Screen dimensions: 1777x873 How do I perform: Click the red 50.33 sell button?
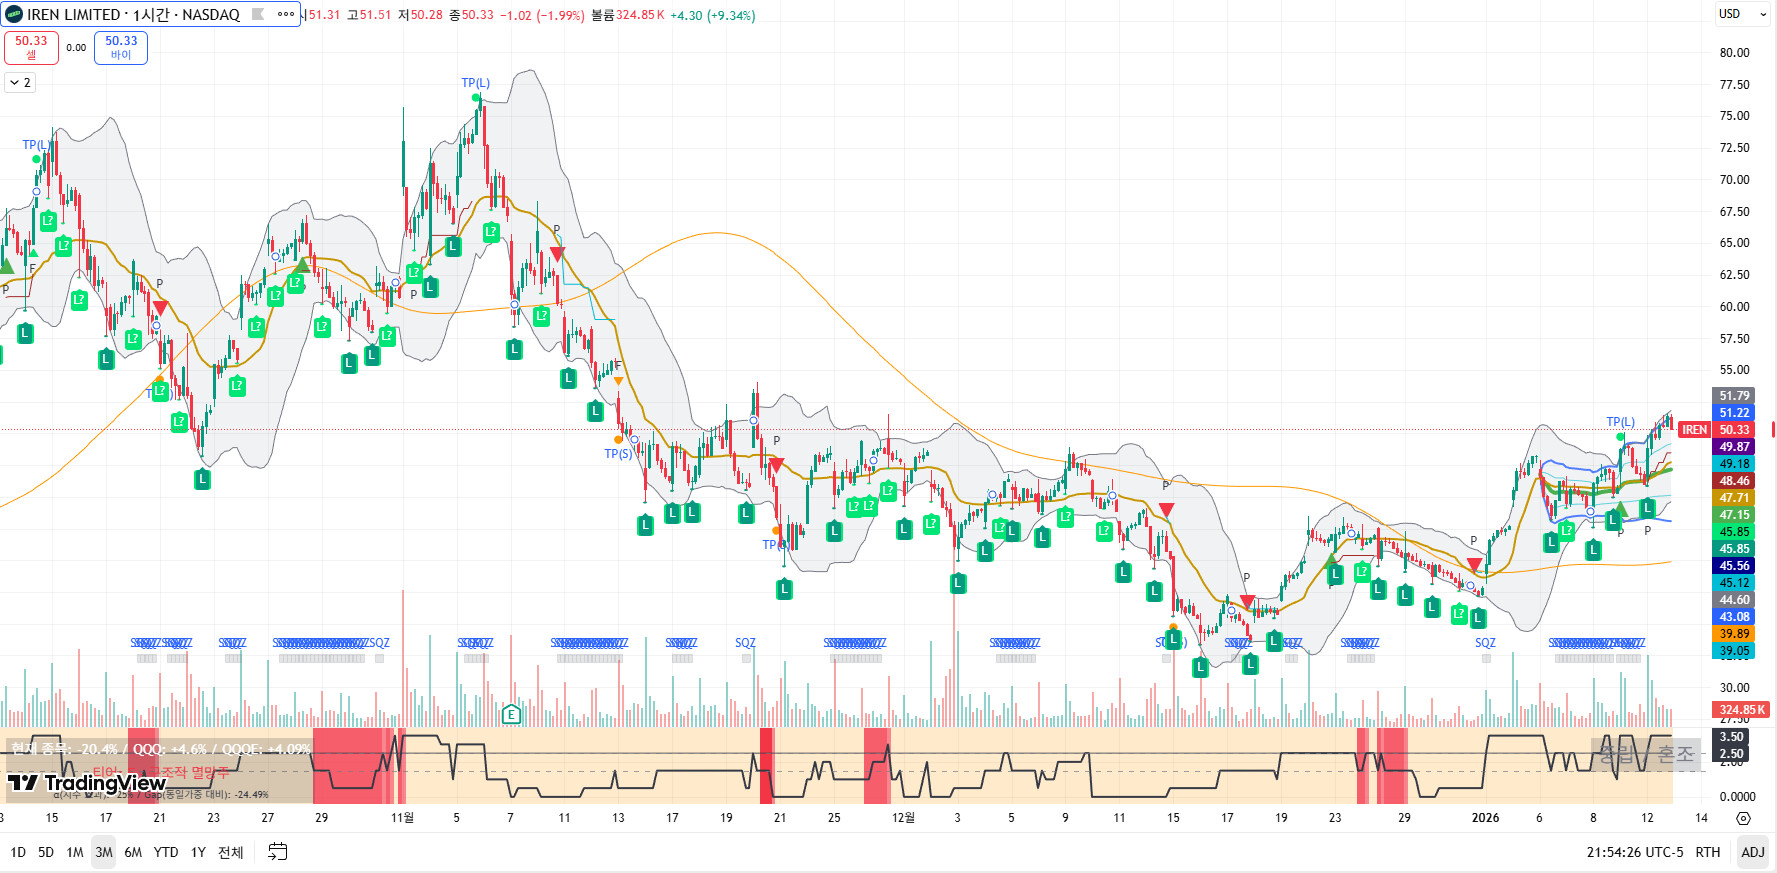tap(31, 47)
